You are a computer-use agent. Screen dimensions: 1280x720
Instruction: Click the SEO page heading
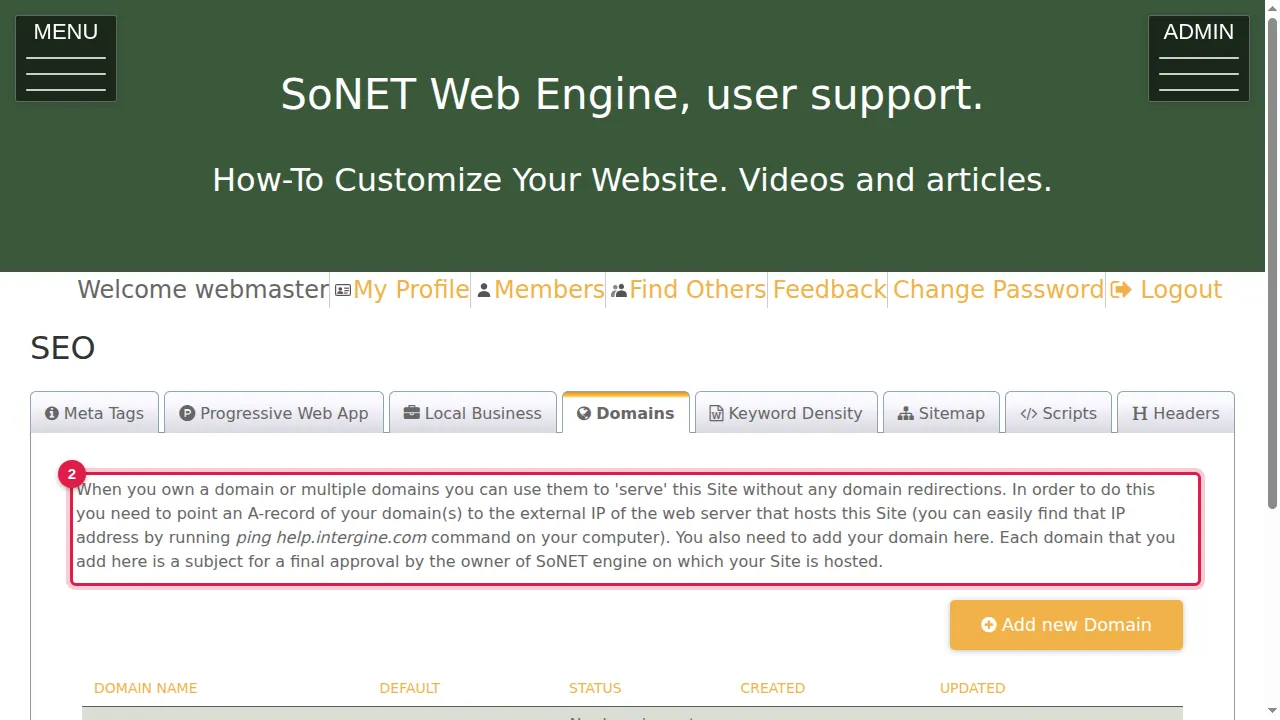coord(63,348)
